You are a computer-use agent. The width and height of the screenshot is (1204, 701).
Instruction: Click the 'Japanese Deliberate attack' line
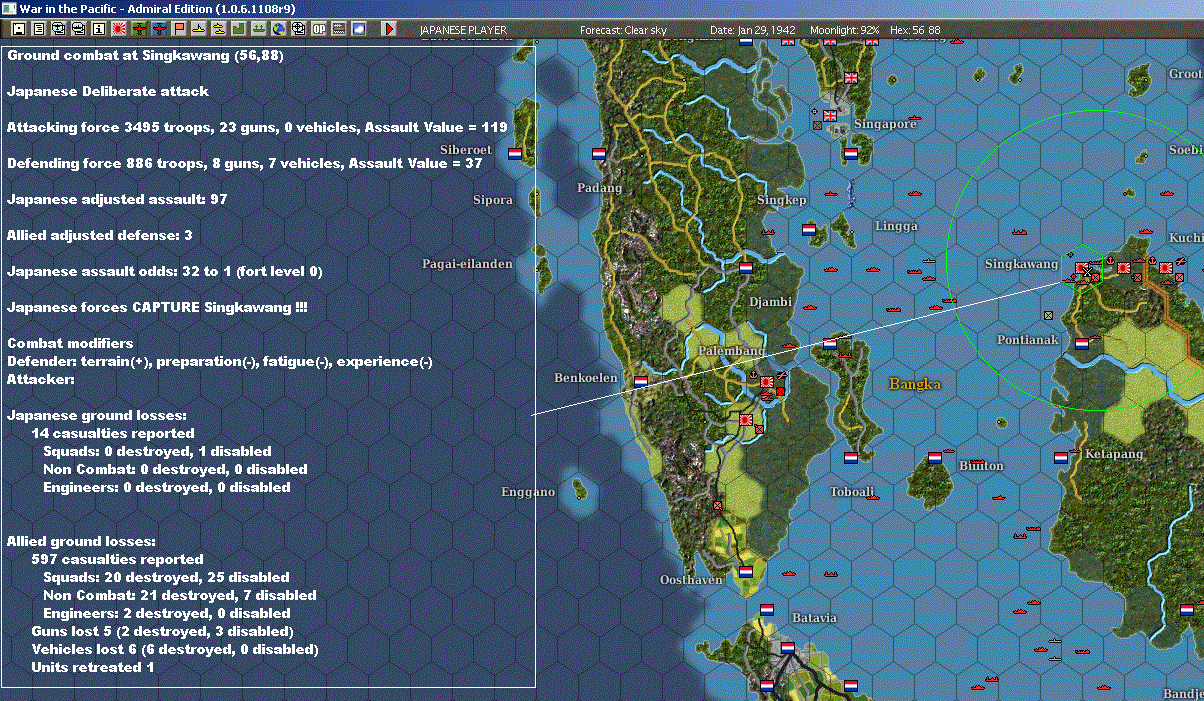click(108, 91)
